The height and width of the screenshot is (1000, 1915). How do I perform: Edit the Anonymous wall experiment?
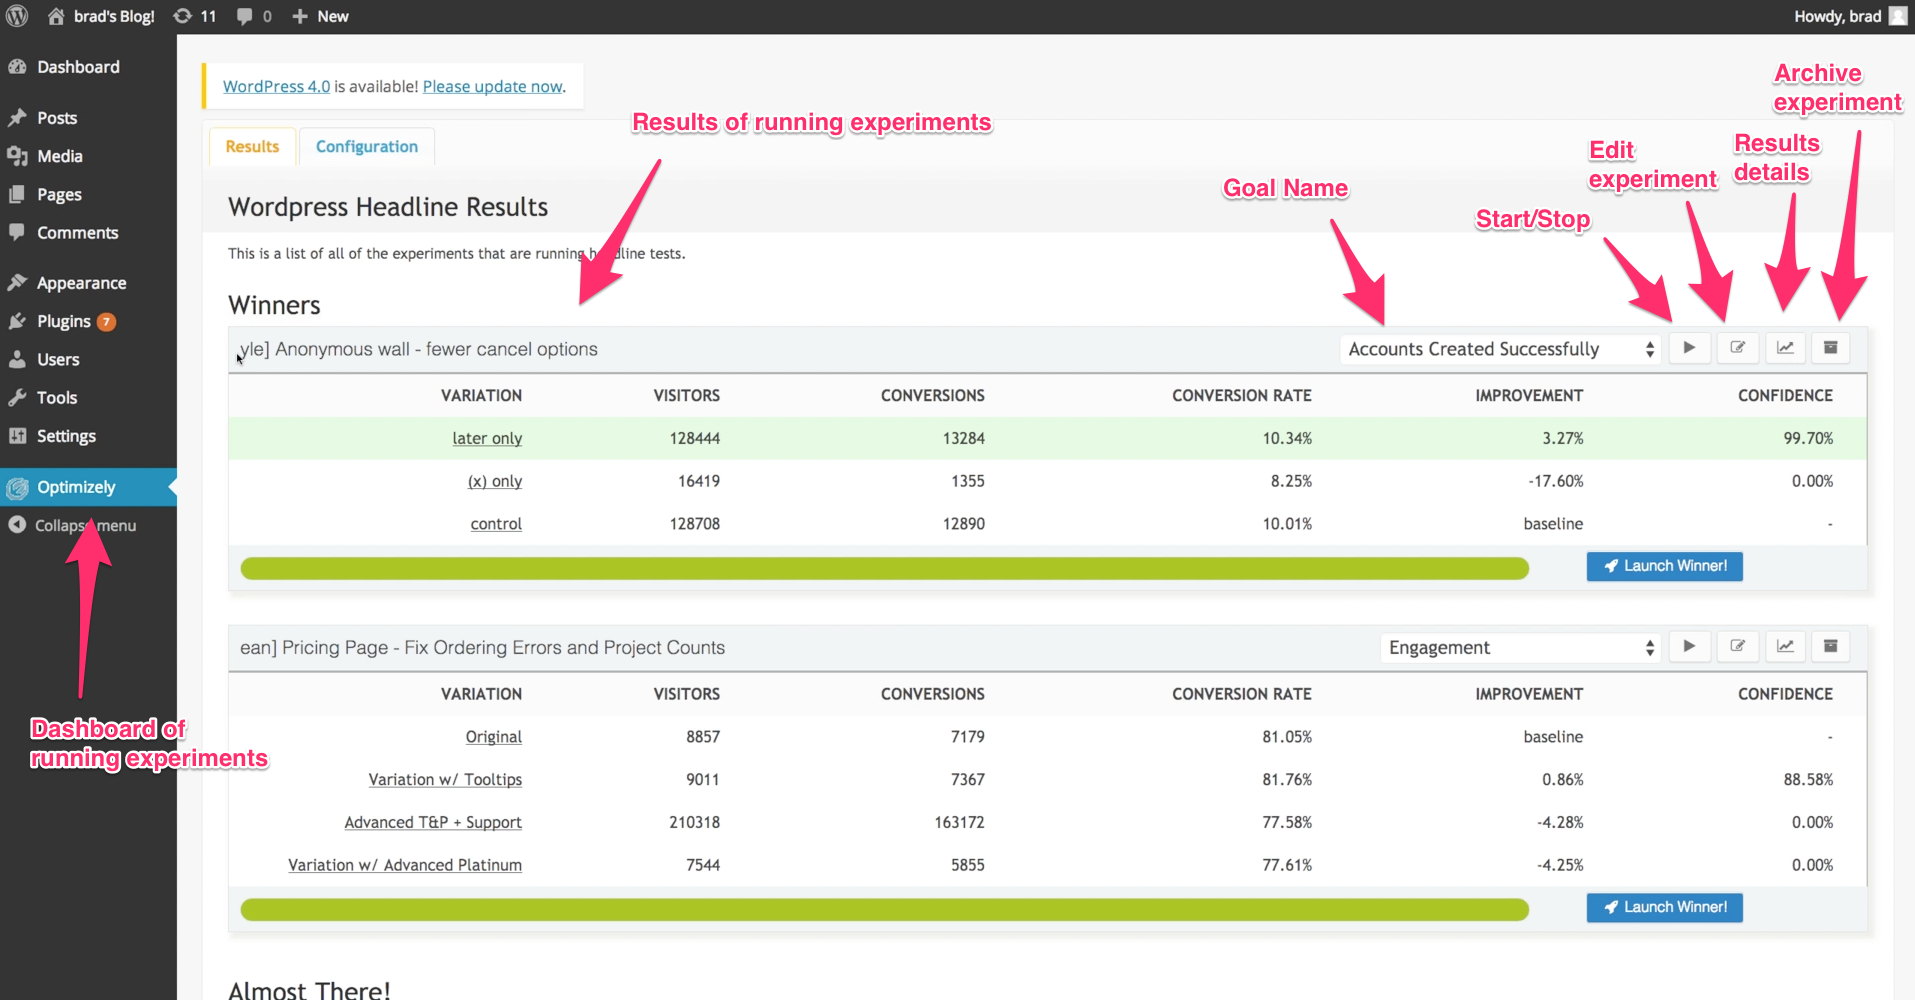coord(1738,348)
